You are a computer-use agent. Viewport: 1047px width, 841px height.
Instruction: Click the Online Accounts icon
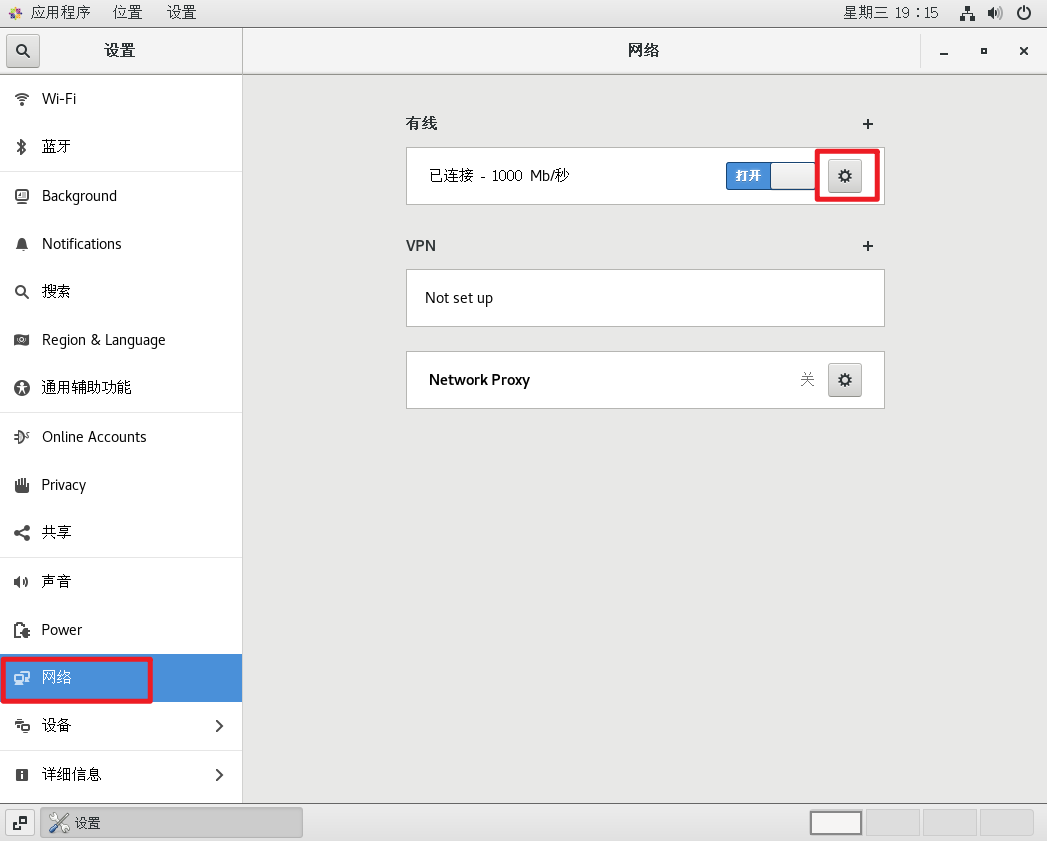22,437
